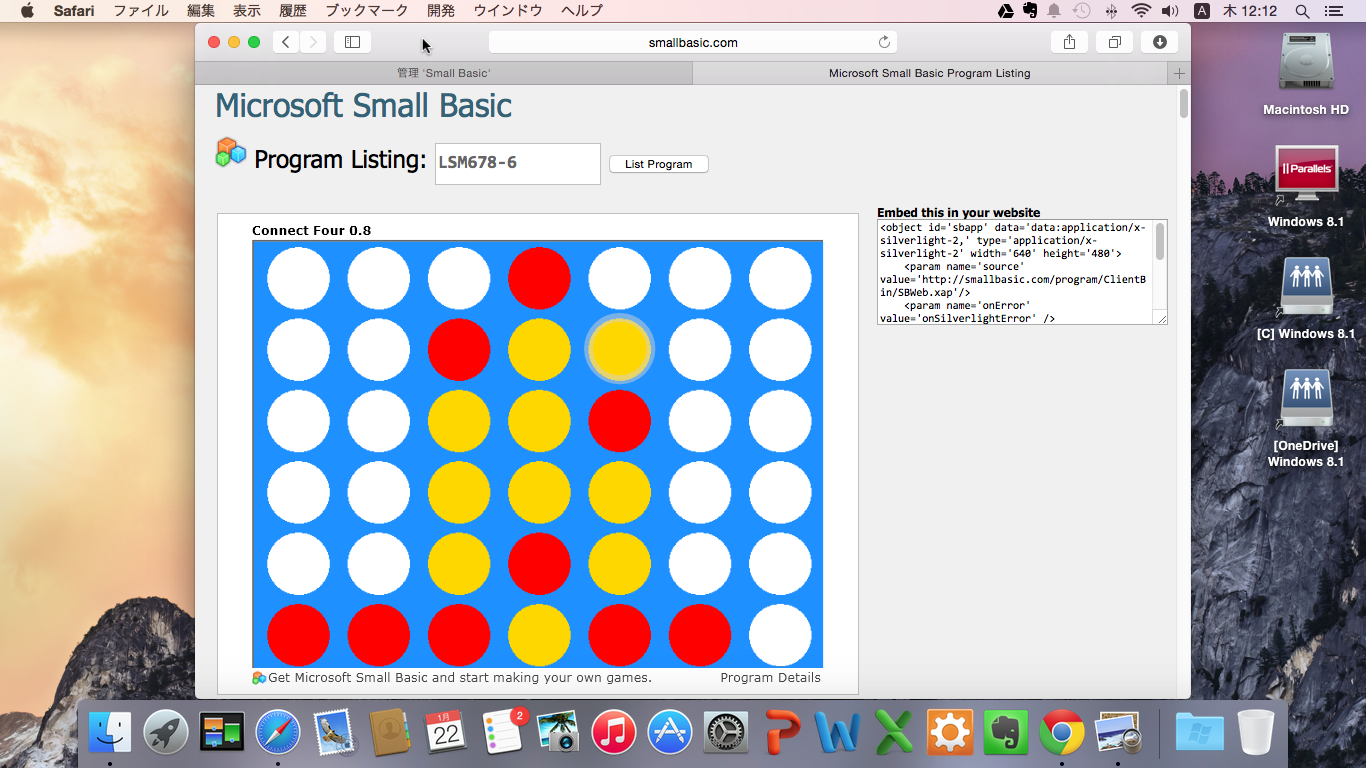Open the volume control in the menu bar
The width and height of the screenshot is (1366, 768).
point(1170,11)
